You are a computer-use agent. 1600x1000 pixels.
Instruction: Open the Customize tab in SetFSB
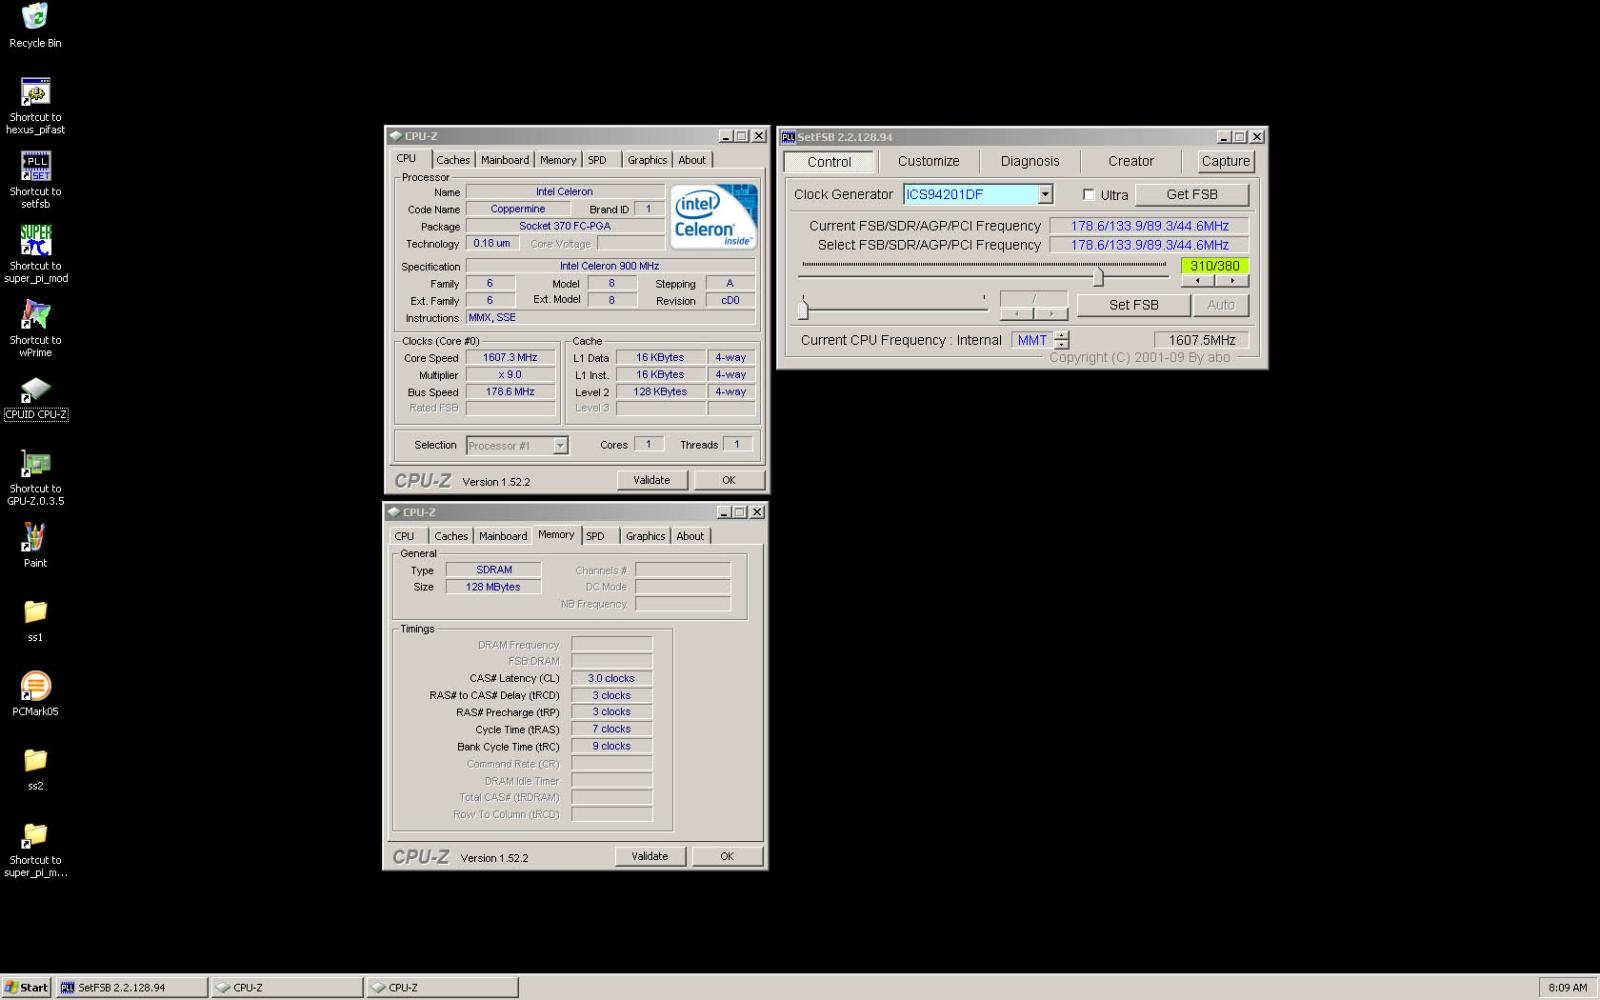coord(928,161)
